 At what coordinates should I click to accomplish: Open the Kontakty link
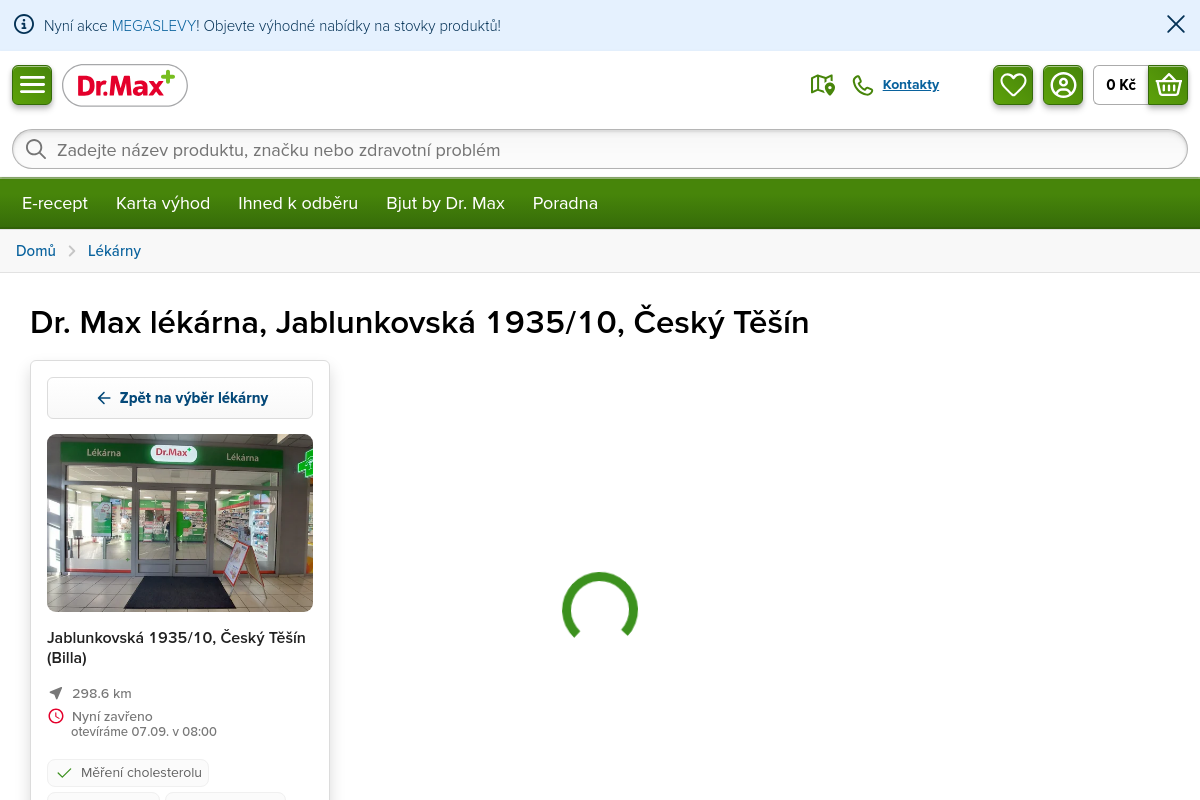[911, 85]
